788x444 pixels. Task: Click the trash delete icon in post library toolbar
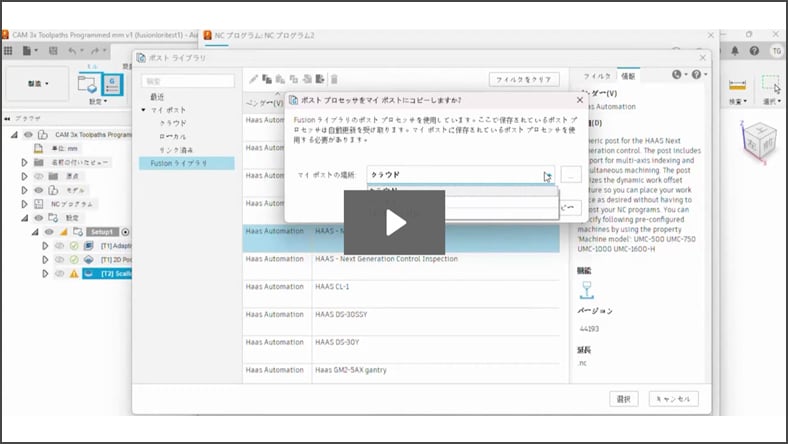(x=334, y=79)
